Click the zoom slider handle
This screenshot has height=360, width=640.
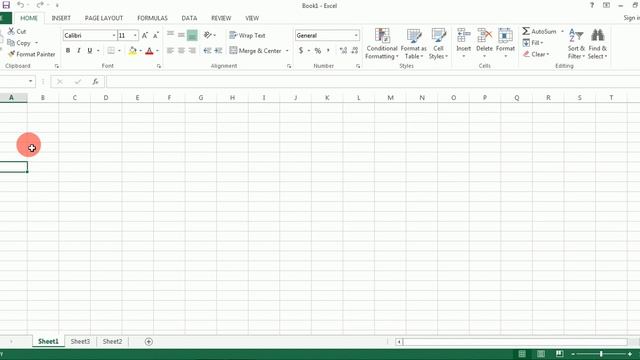pos(601,354)
